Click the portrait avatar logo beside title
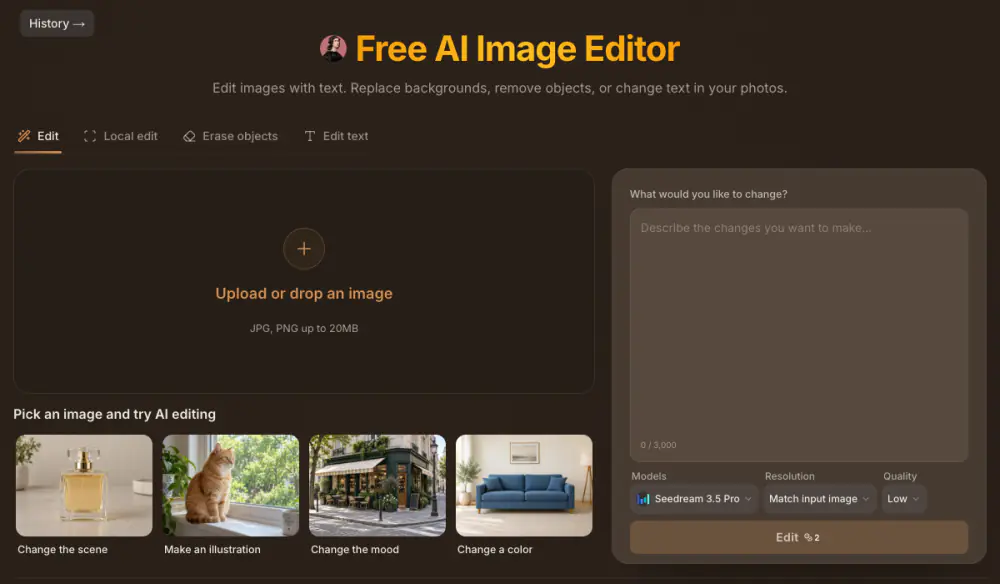This screenshot has height=584, width=1000. point(333,48)
